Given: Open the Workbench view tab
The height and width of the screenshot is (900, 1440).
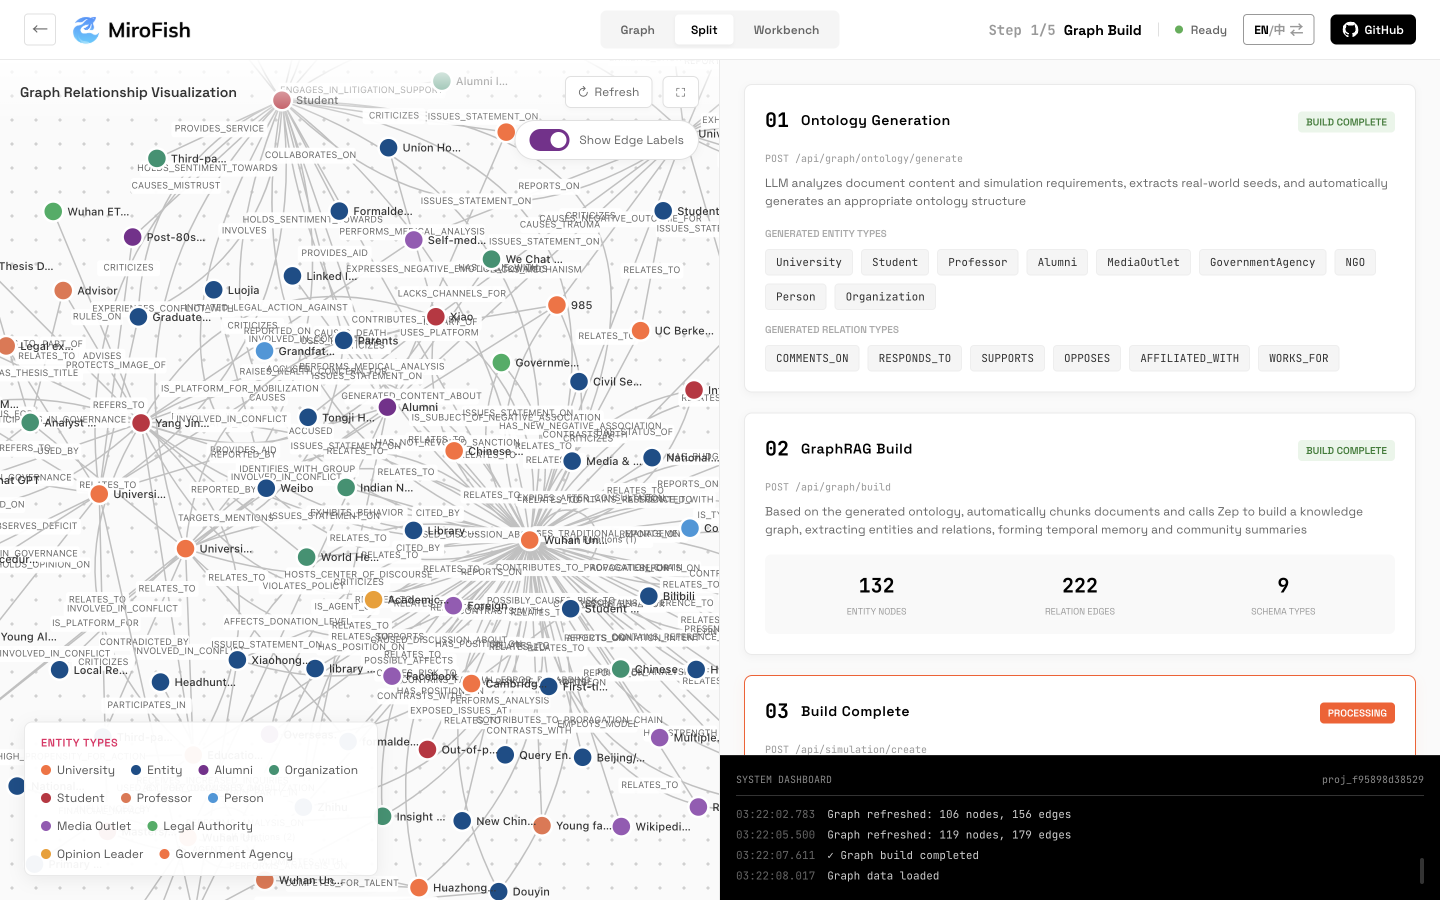Looking at the screenshot, I should coord(786,30).
